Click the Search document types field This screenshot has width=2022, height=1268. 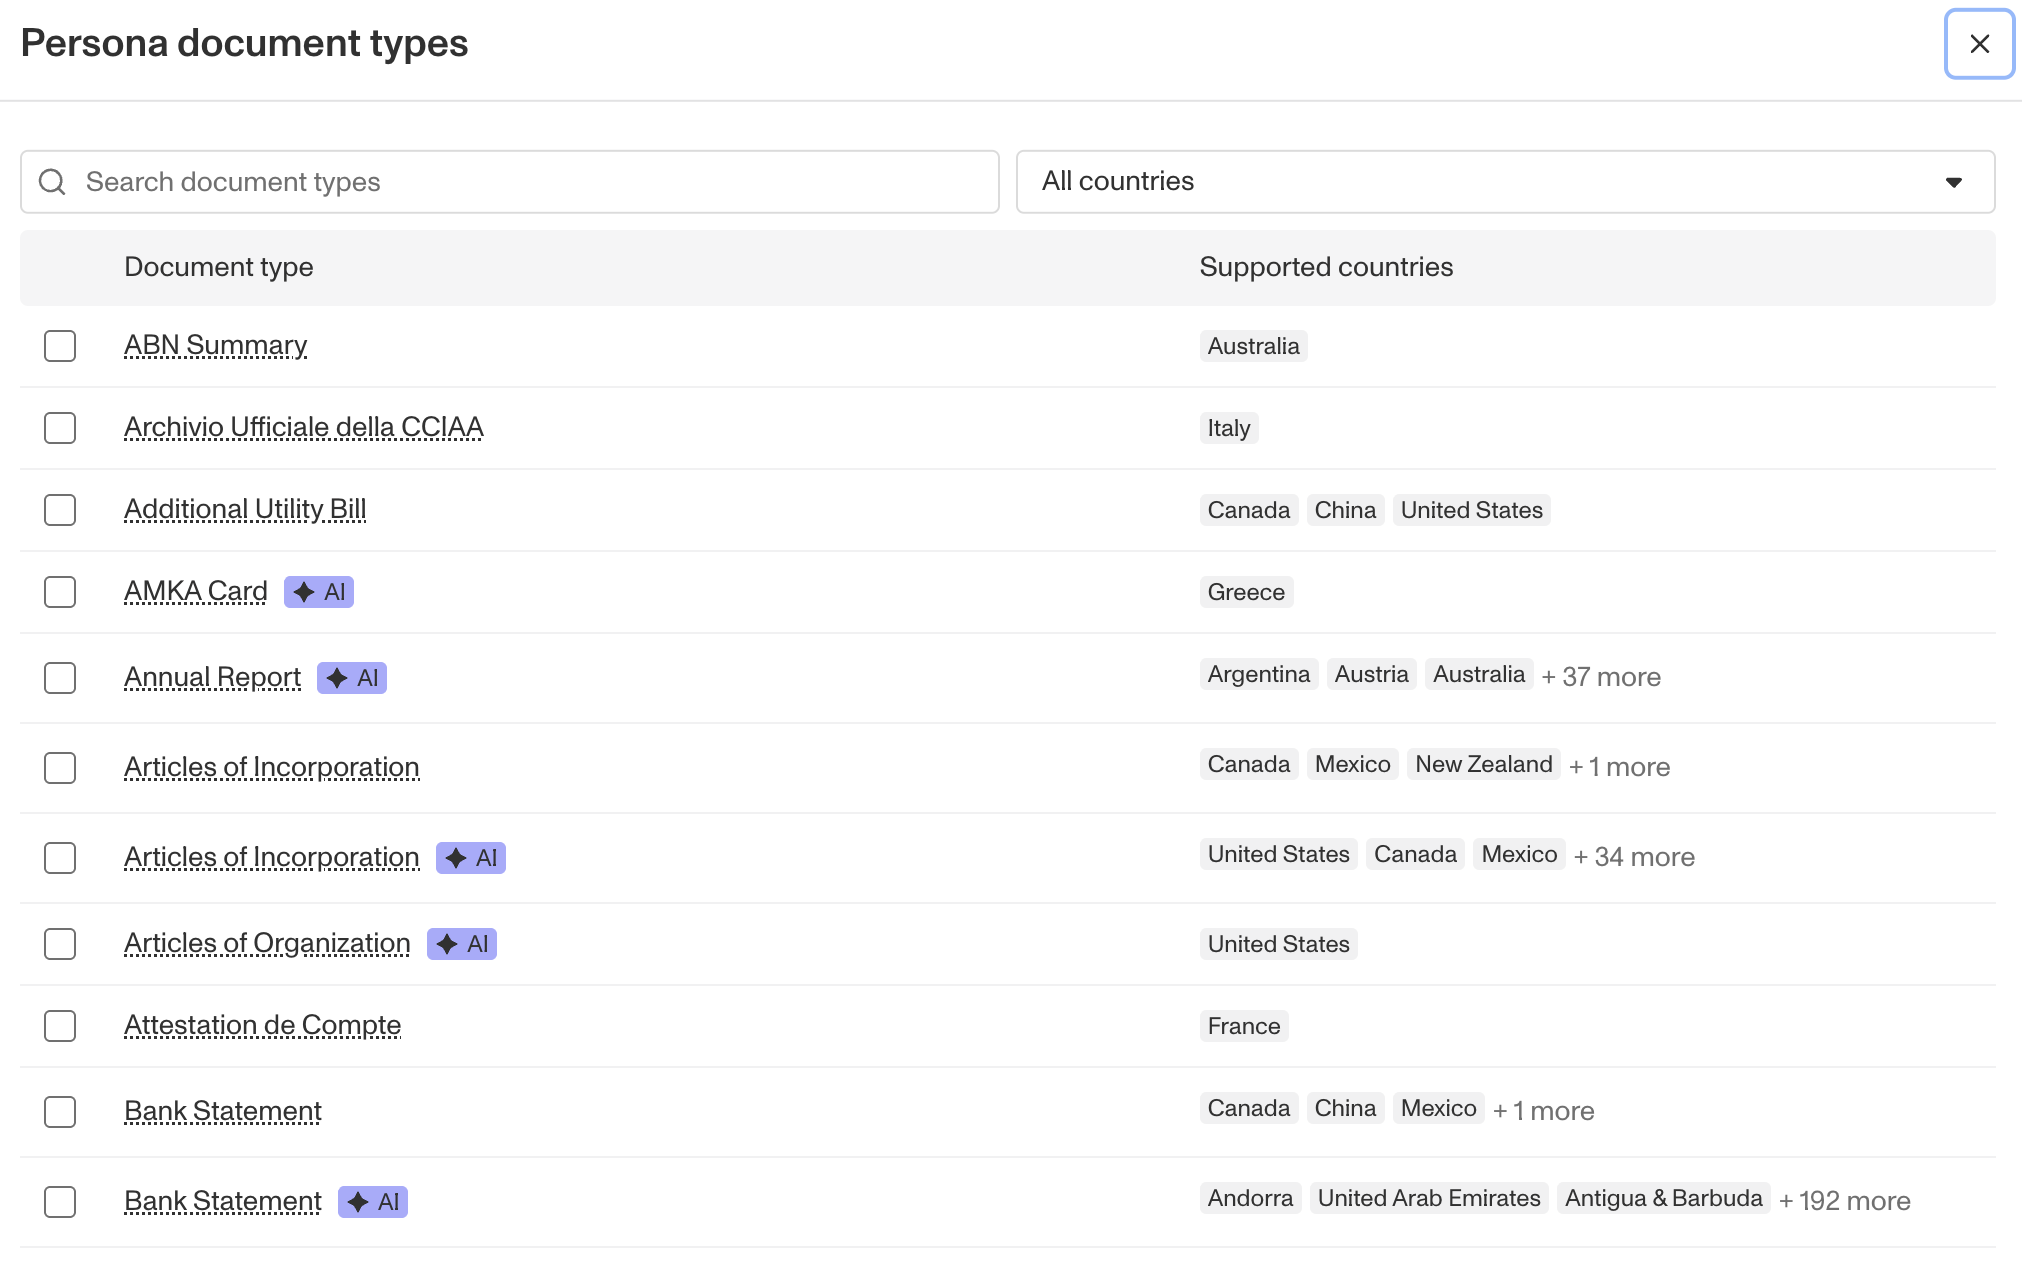[x=530, y=182]
